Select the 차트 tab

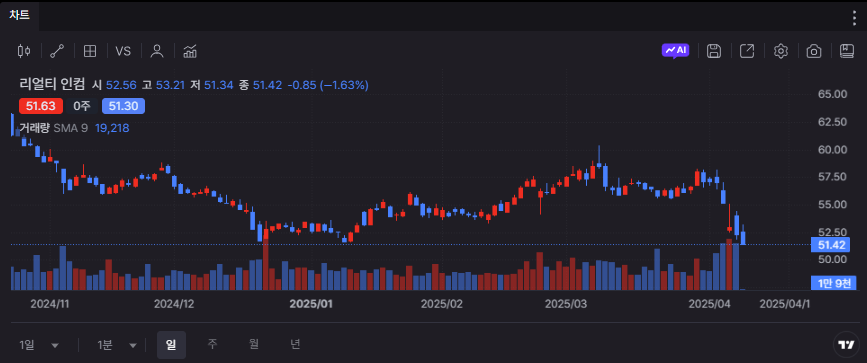pos(19,15)
